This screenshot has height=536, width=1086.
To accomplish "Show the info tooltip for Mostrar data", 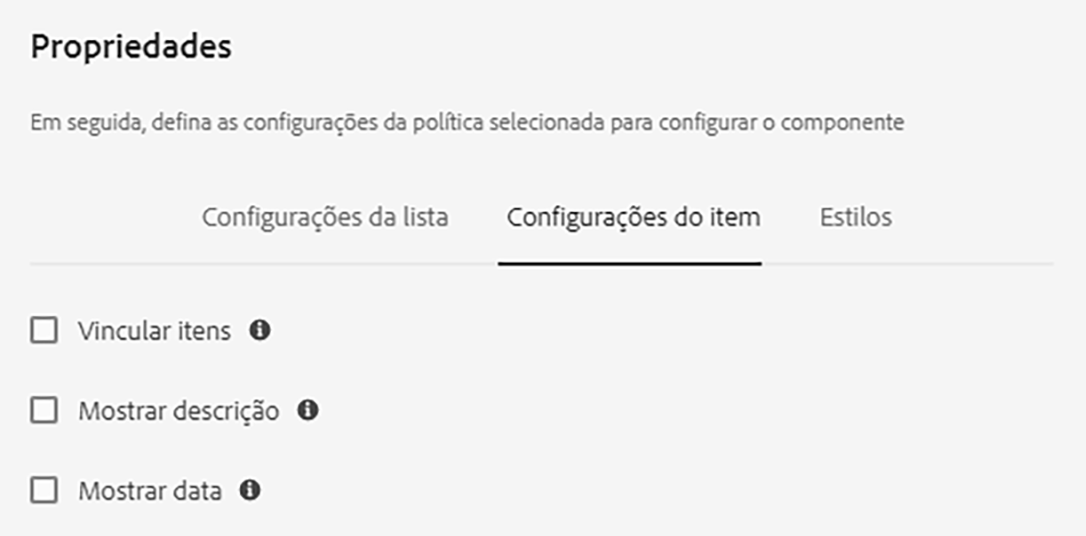I will pos(250,491).
